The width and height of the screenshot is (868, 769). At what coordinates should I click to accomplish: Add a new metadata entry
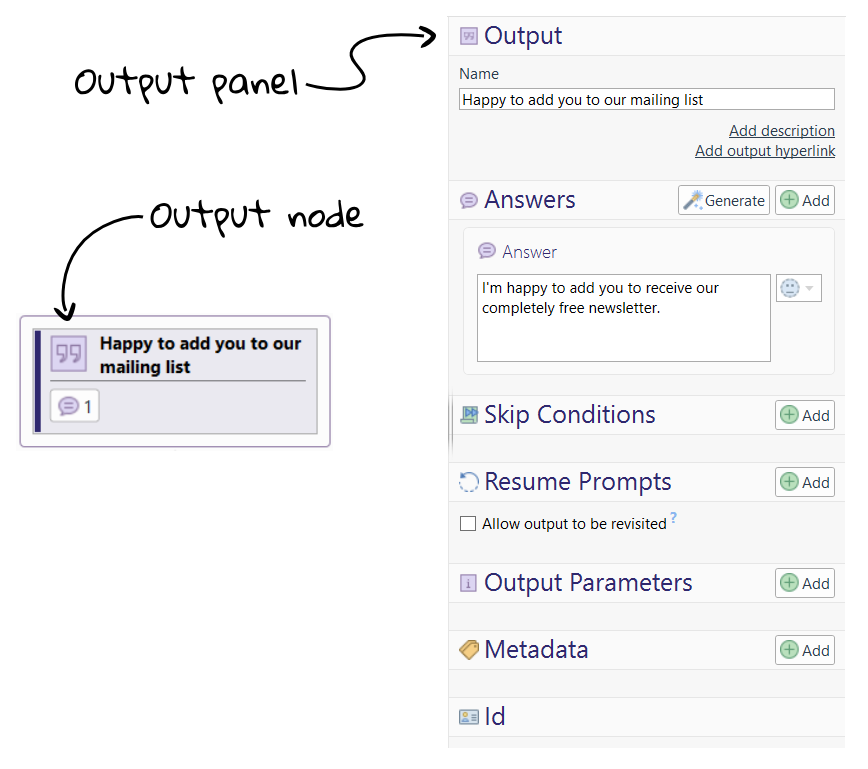(804, 649)
